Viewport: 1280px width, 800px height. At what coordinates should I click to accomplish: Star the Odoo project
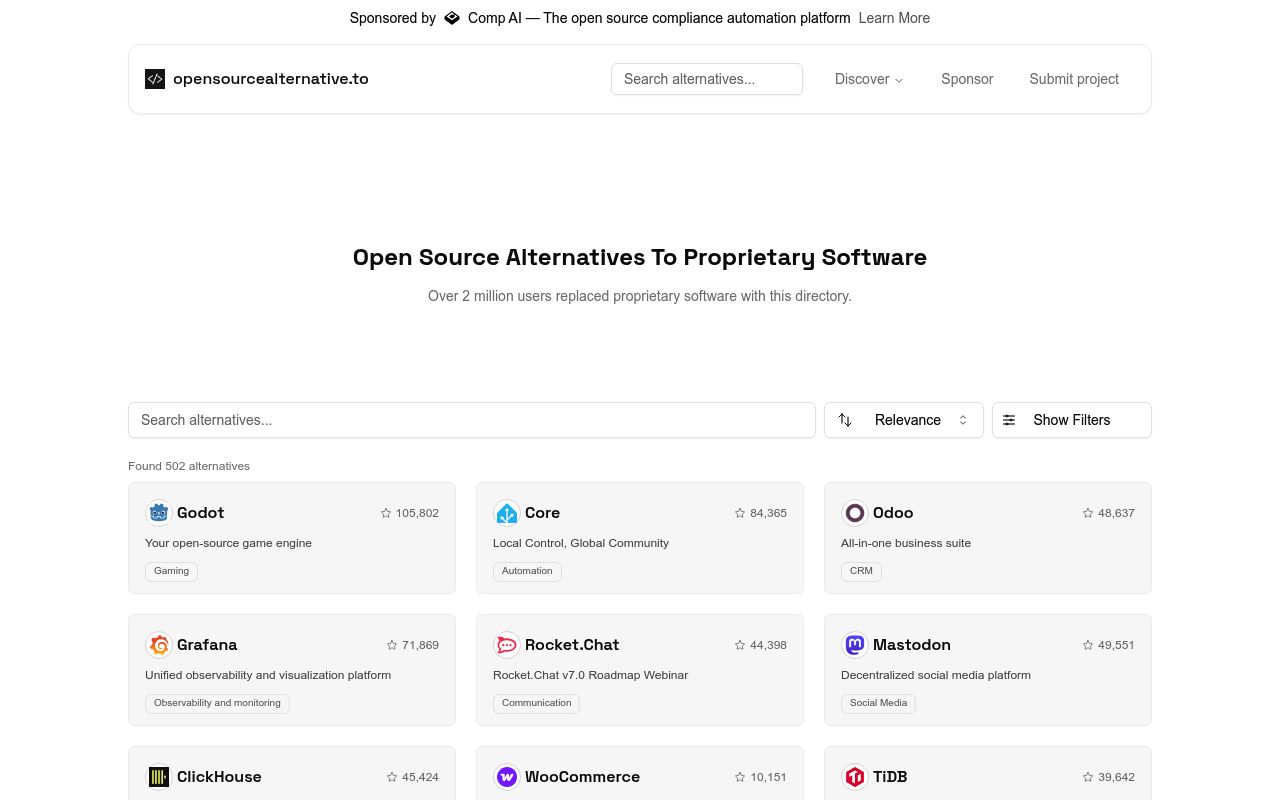1088,512
